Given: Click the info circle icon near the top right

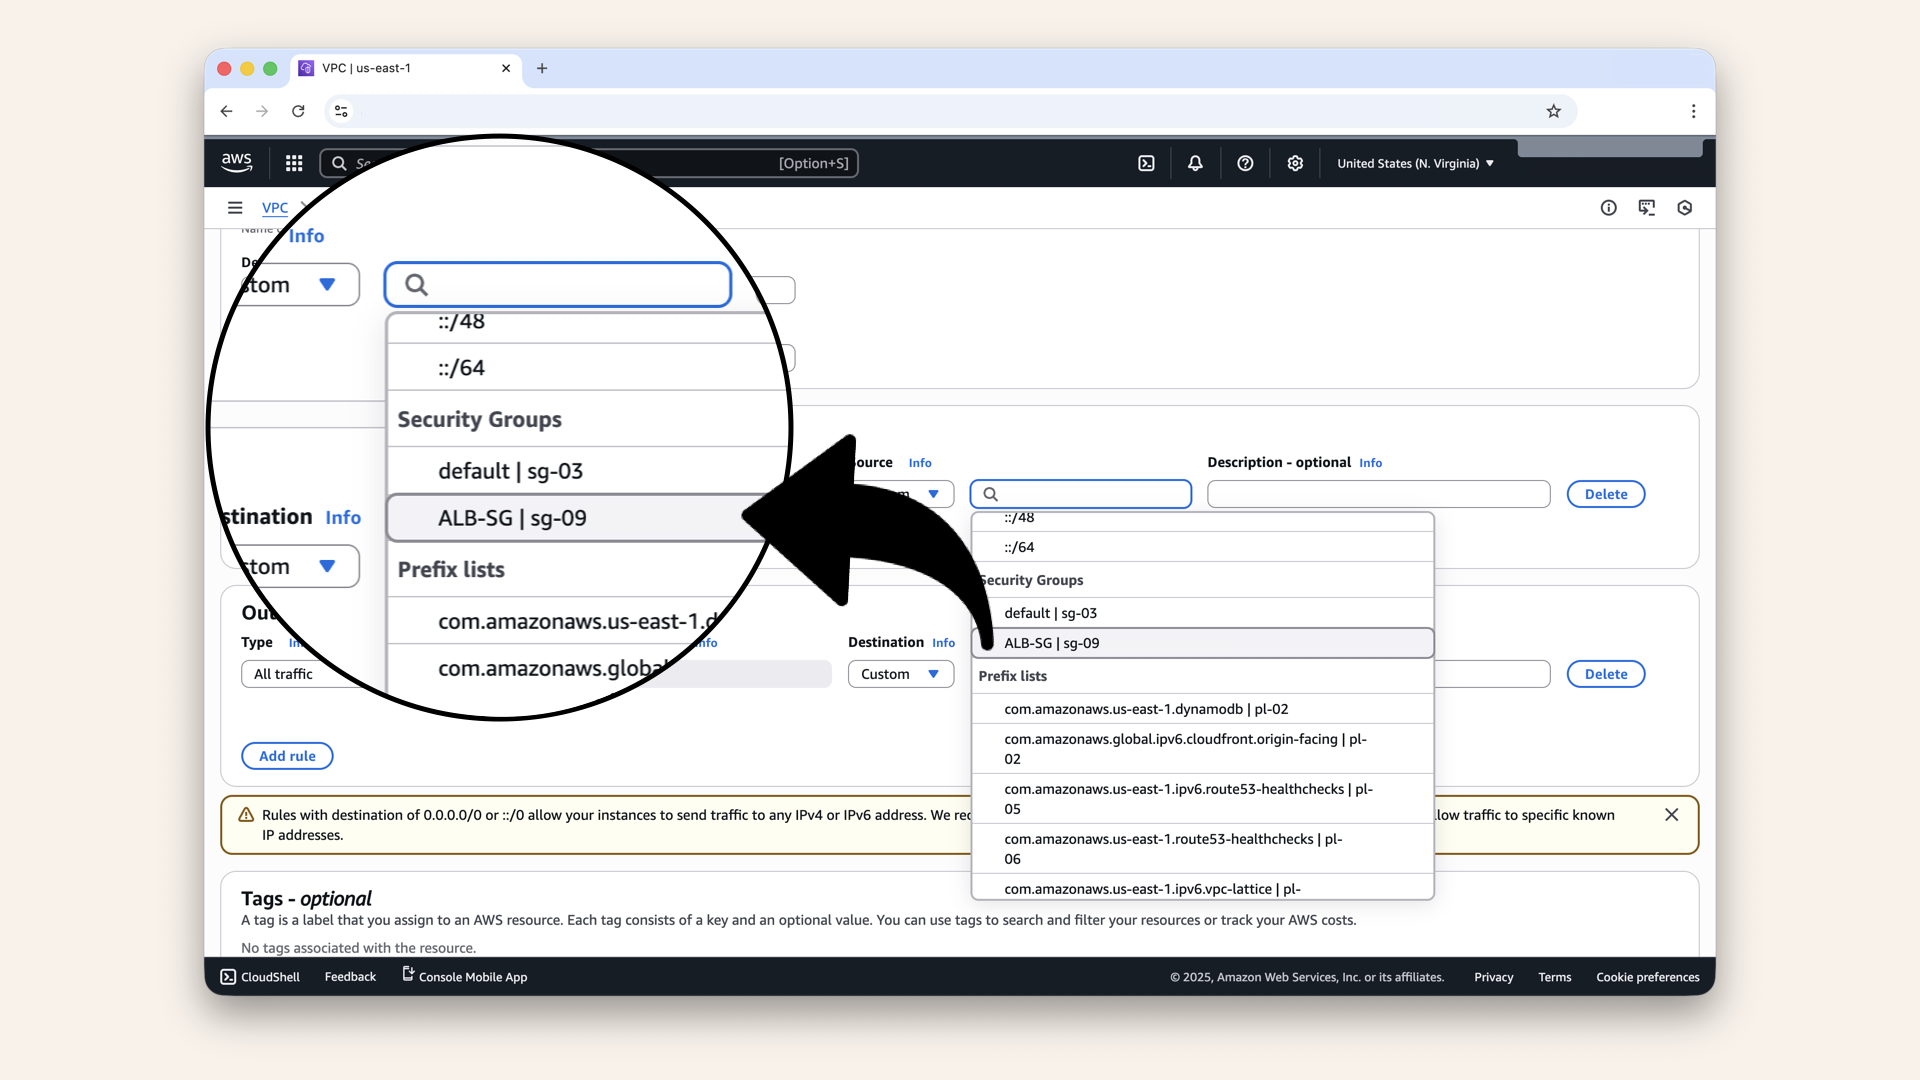Looking at the screenshot, I should [1609, 207].
